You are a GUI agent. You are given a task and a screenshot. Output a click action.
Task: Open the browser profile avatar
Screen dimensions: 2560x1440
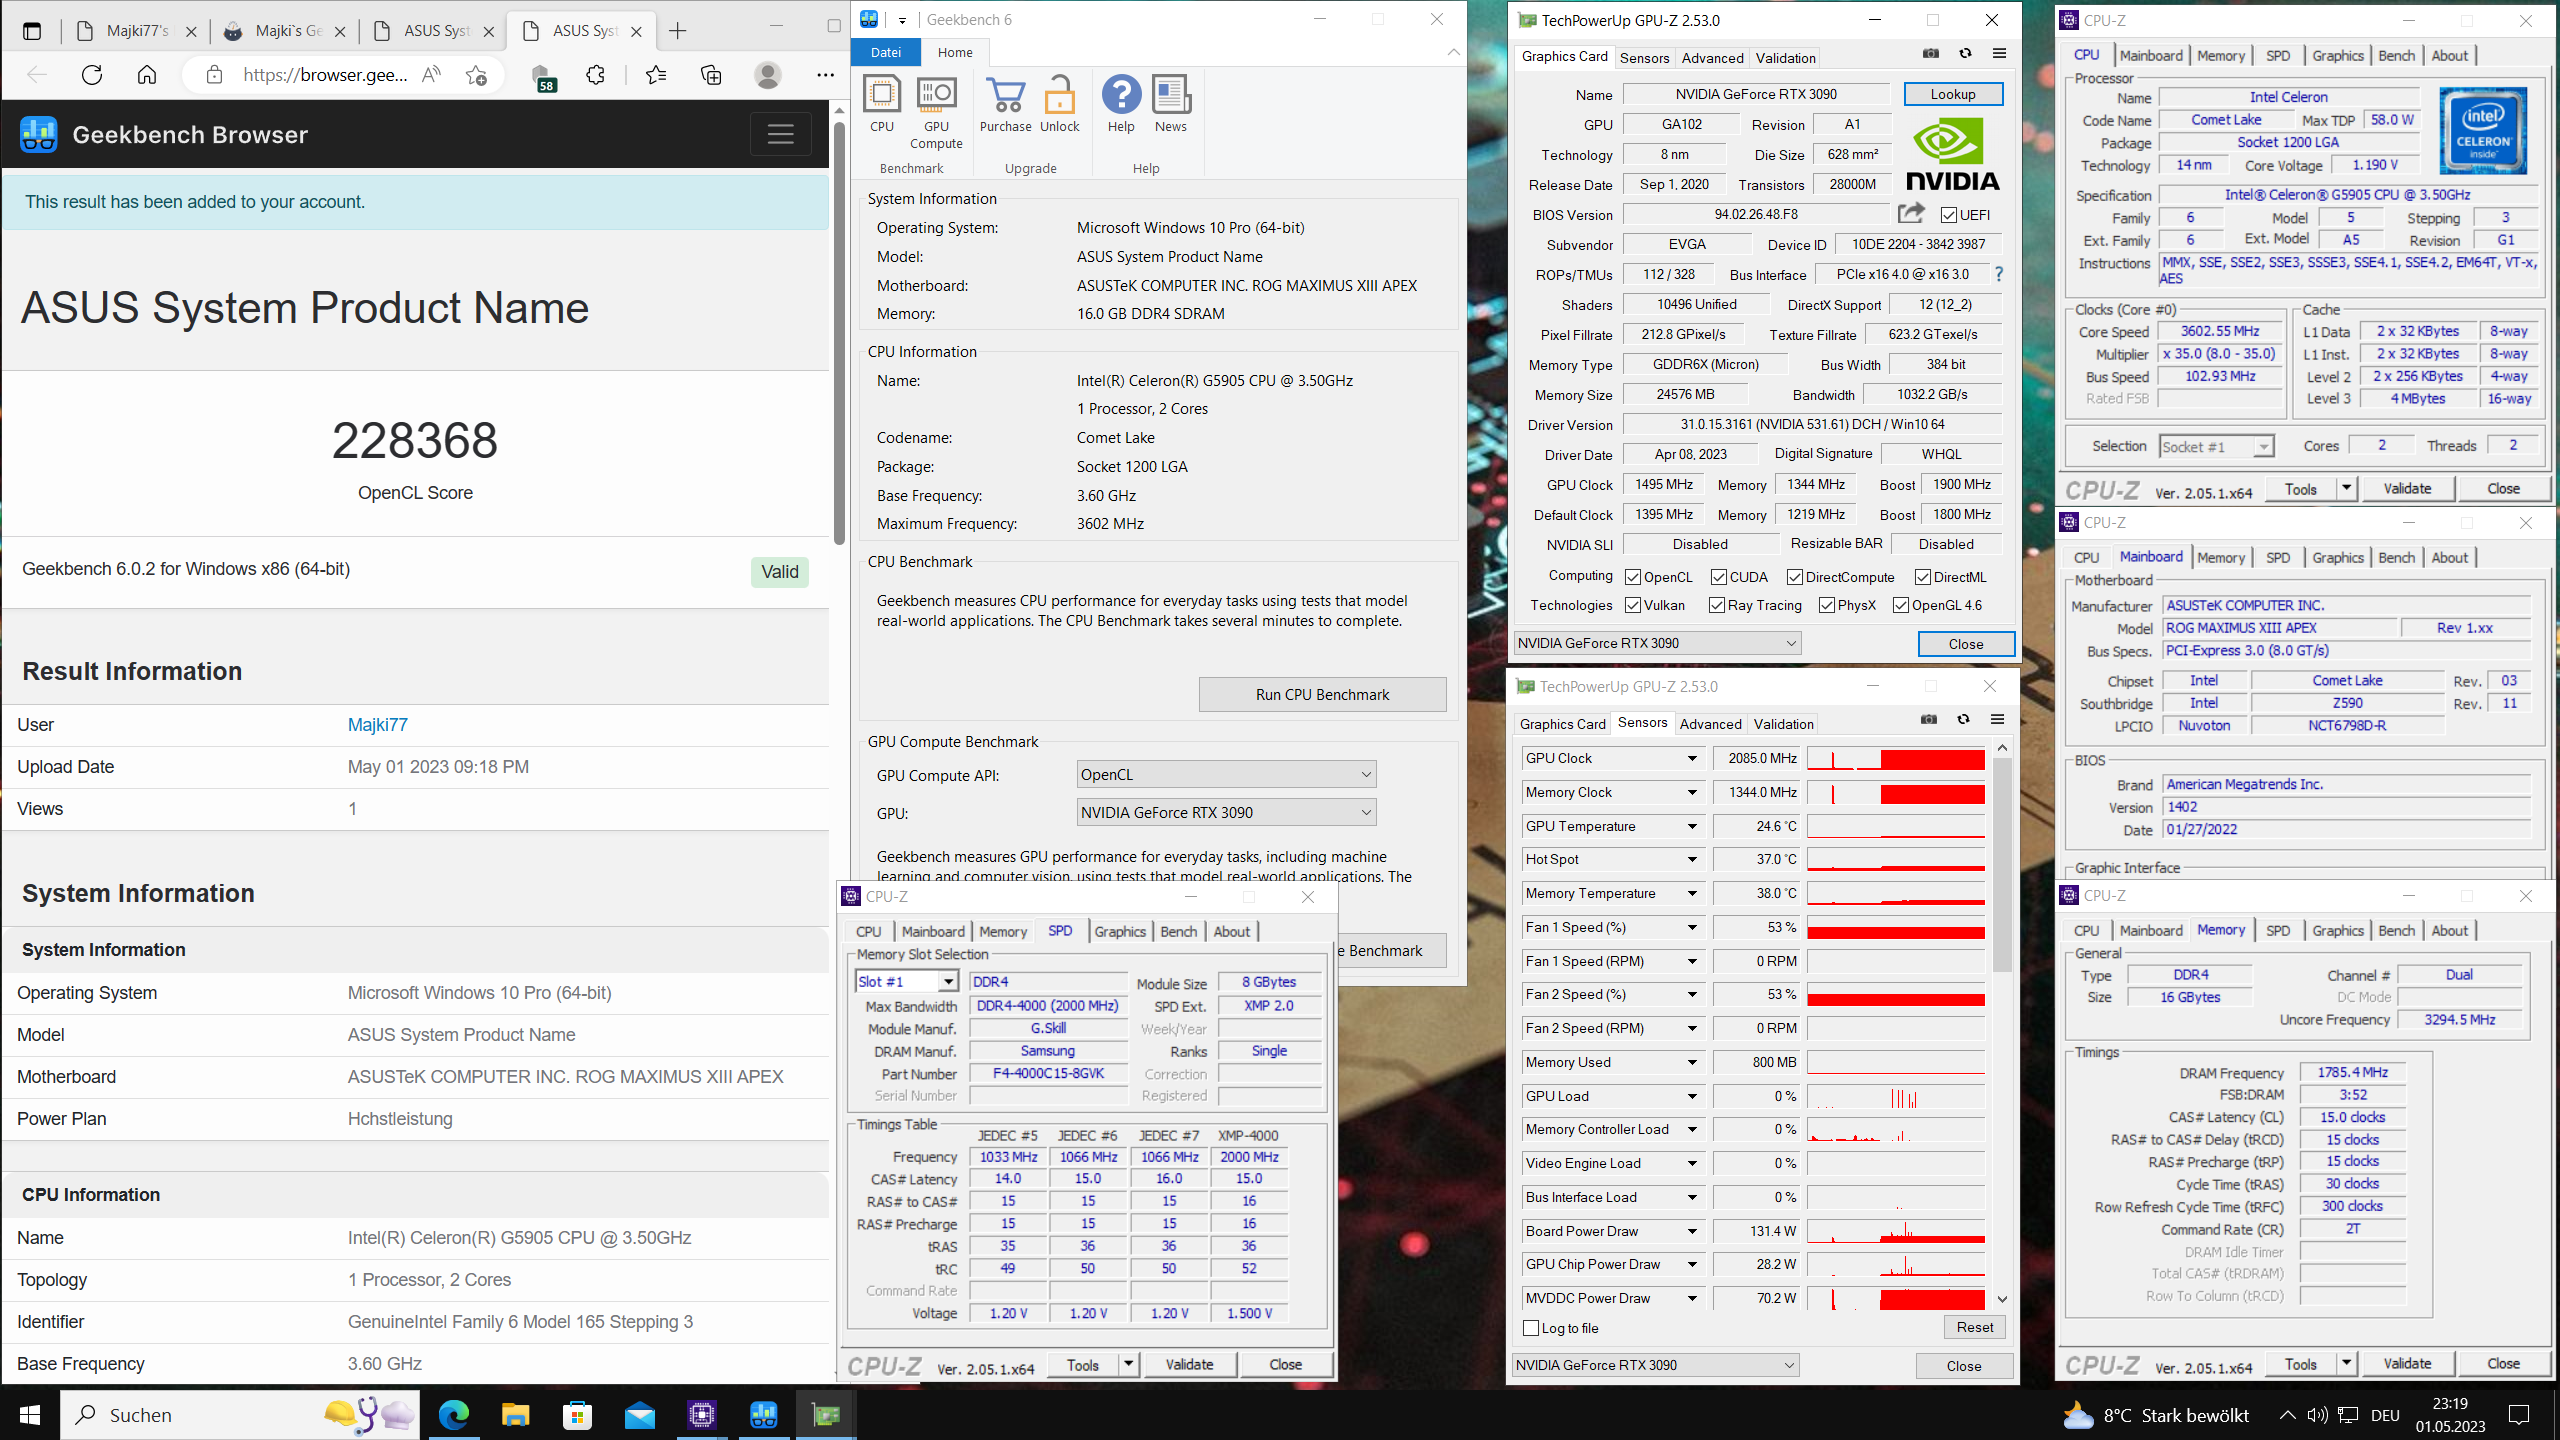(768, 75)
